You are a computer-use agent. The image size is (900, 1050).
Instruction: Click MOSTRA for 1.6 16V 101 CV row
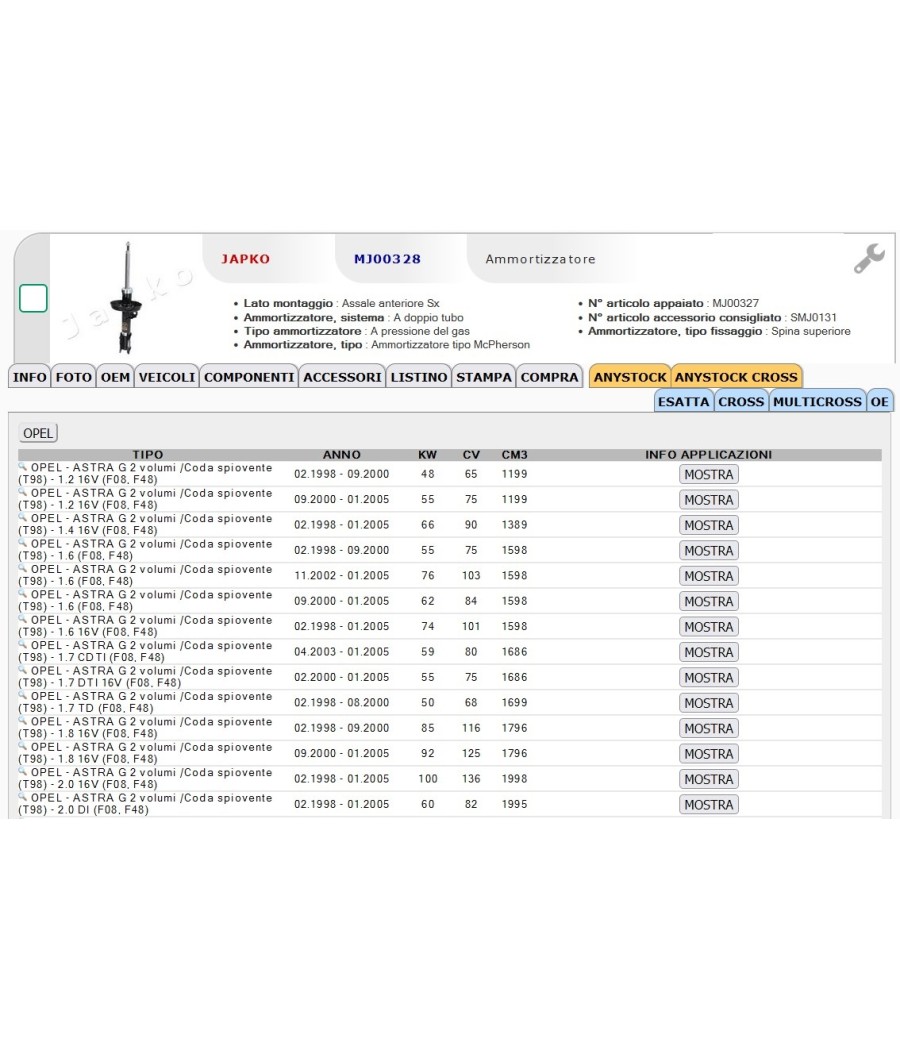point(708,627)
